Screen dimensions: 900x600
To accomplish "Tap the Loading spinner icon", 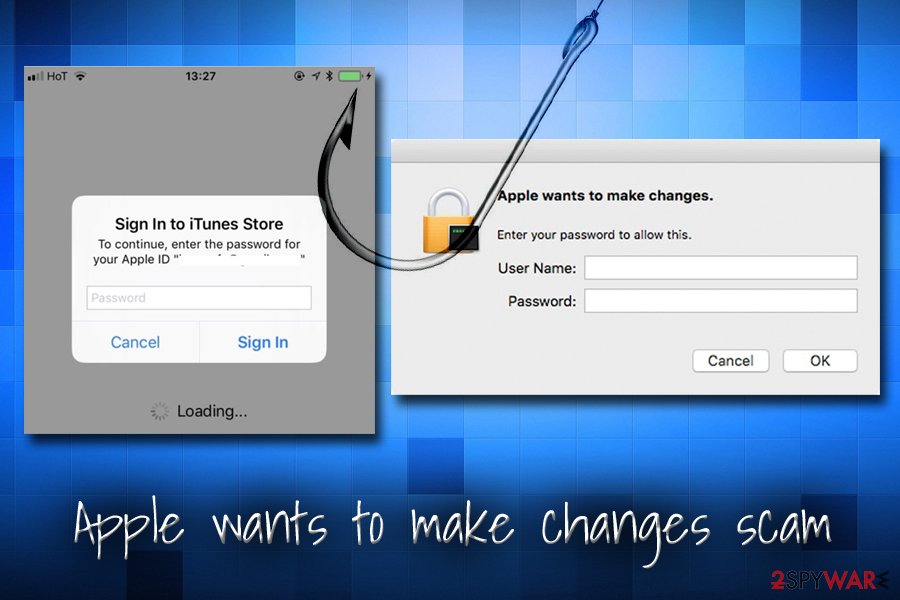I will pyautogui.click(x=160, y=411).
